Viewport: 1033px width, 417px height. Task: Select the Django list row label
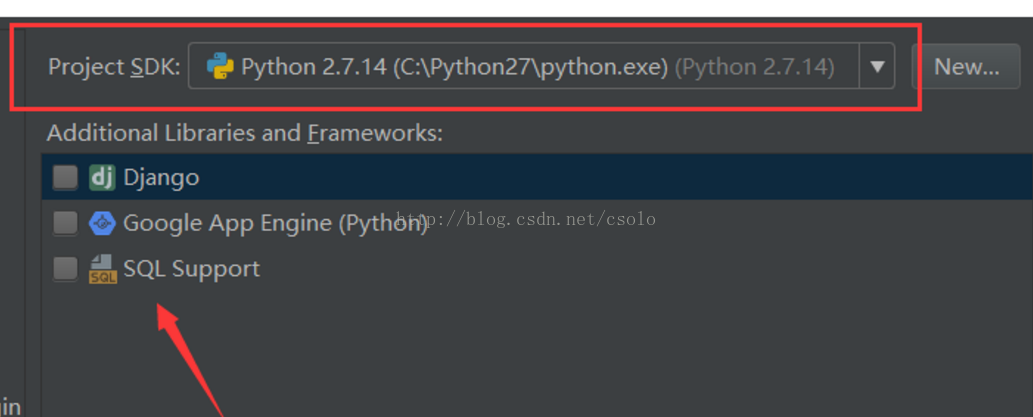point(161,178)
